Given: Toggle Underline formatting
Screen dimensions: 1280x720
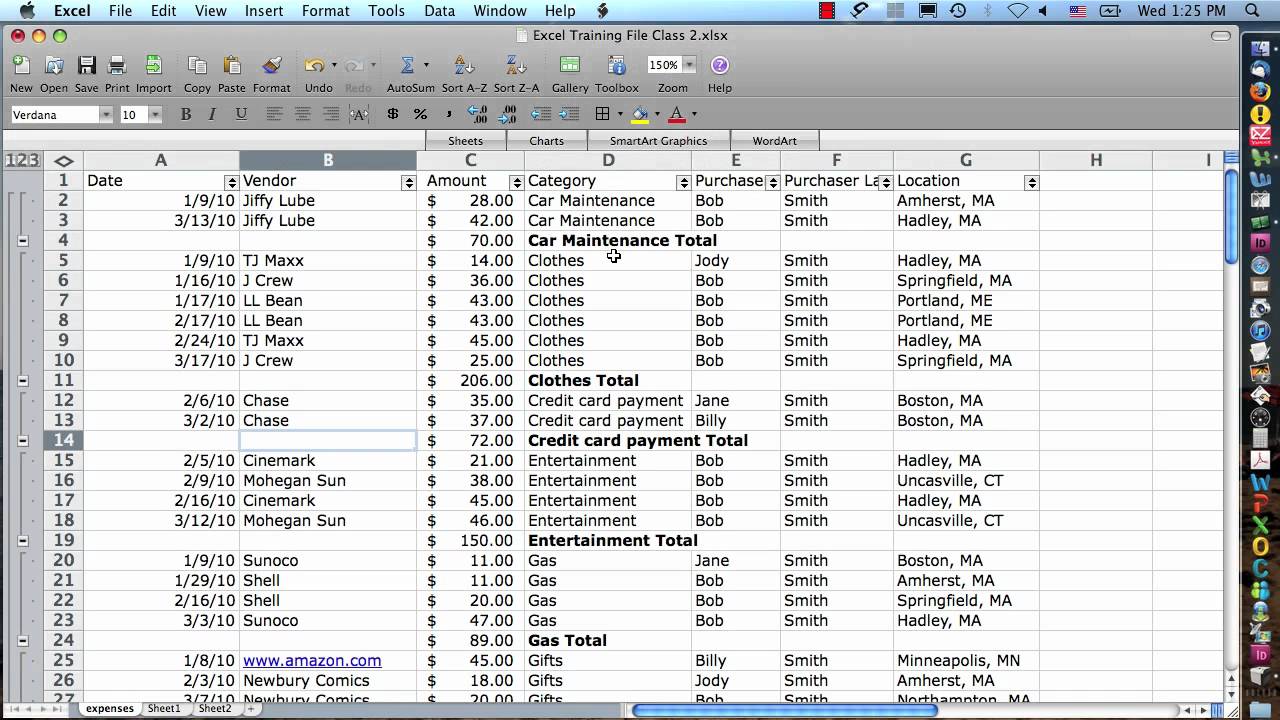Looking at the screenshot, I should 241,115.
